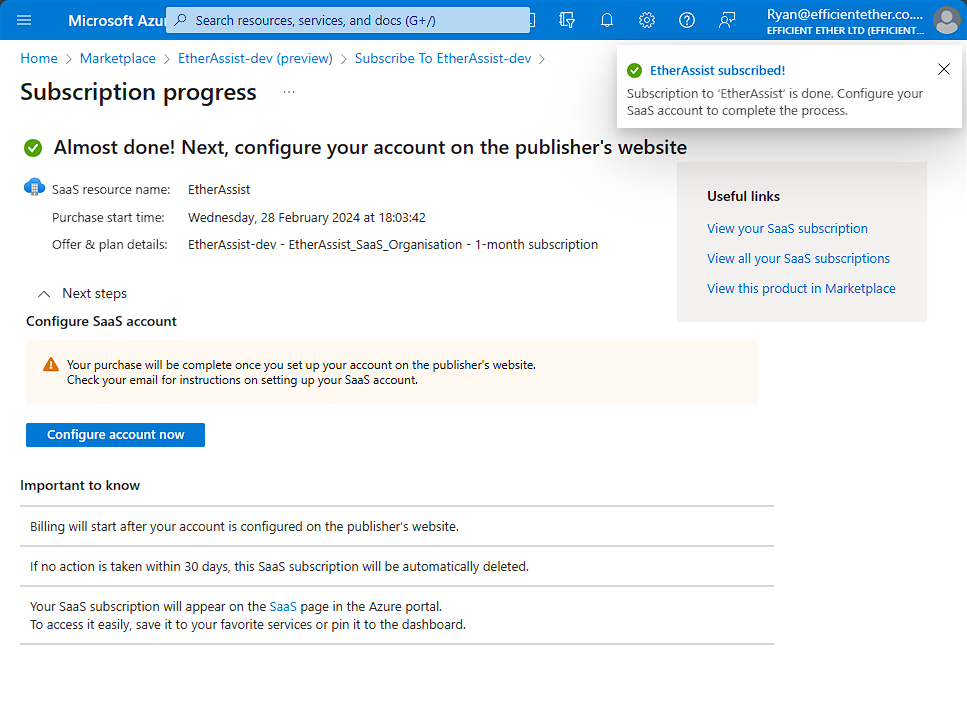Open View all your SaaS subscriptions link
967x710 pixels.
798,258
